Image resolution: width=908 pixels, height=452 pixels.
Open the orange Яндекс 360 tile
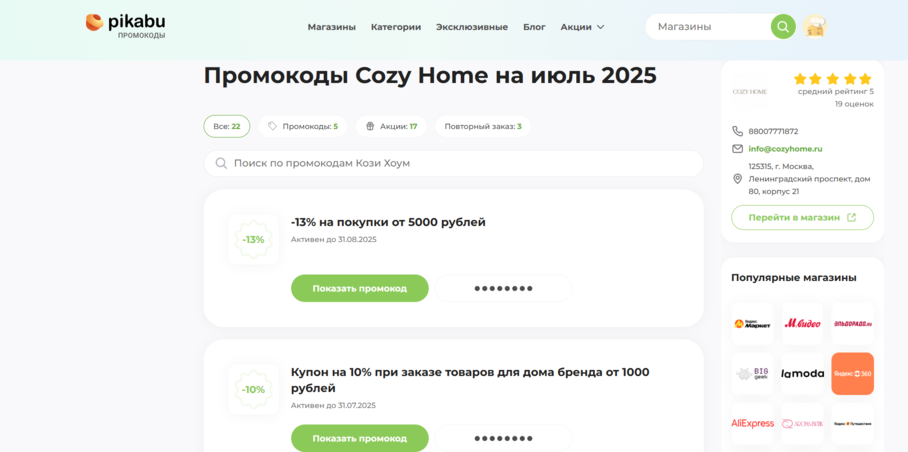click(x=852, y=374)
